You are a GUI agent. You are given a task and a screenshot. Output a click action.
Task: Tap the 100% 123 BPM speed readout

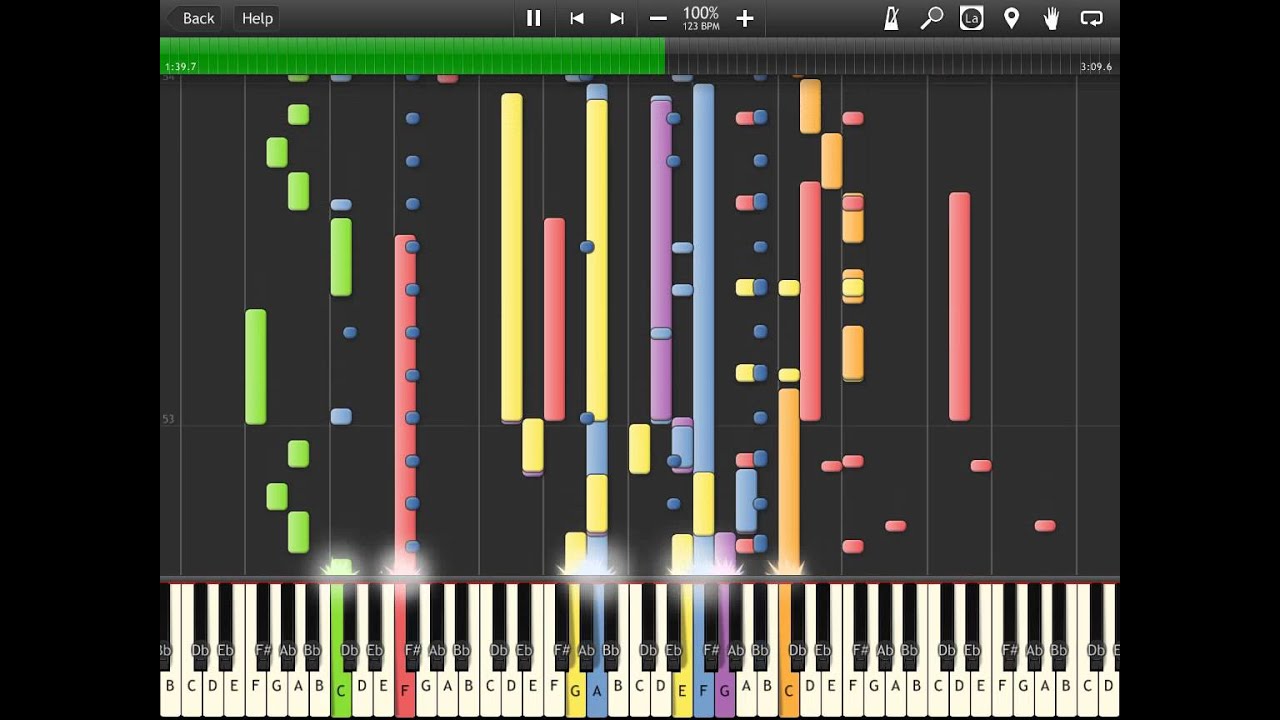(701, 18)
